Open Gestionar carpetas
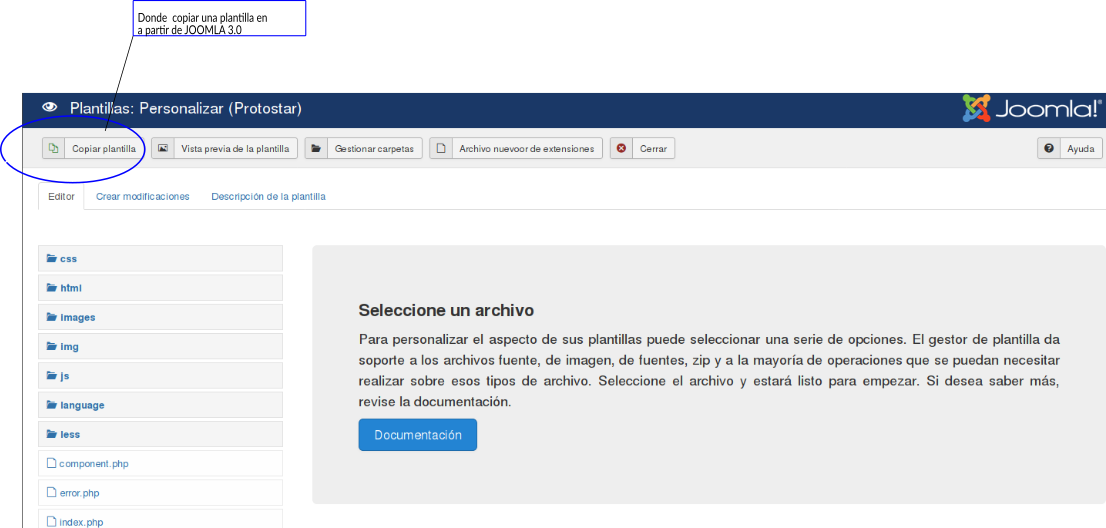 [363, 149]
